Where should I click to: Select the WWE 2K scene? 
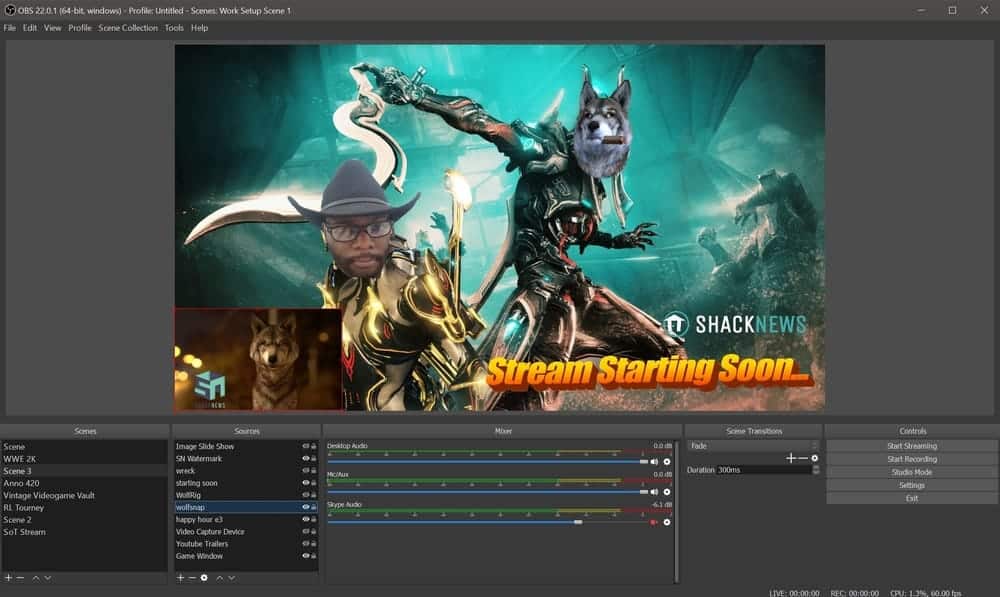[84, 459]
